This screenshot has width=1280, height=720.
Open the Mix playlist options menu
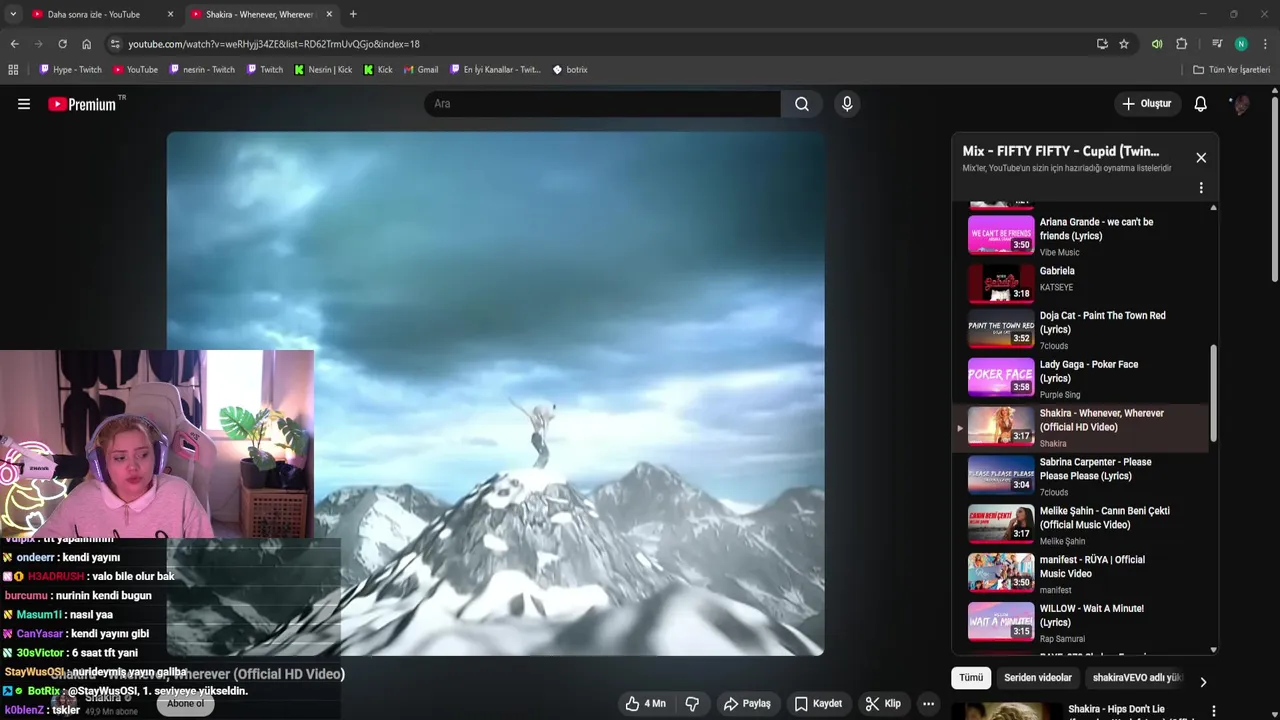(x=1201, y=188)
